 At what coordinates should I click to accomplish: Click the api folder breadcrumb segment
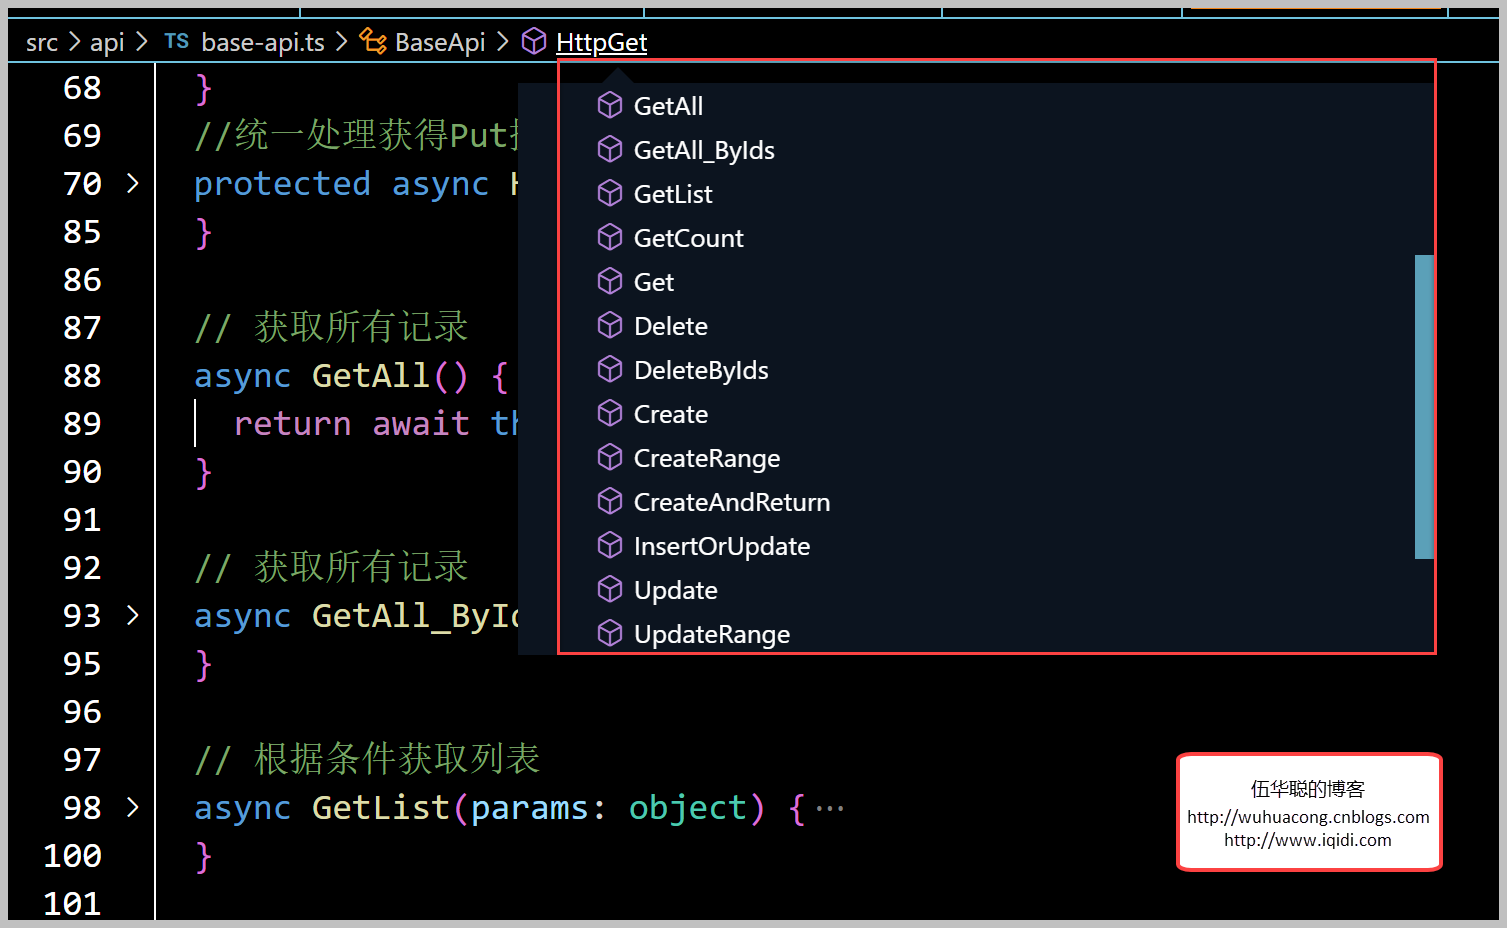pyautogui.click(x=107, y=42)
